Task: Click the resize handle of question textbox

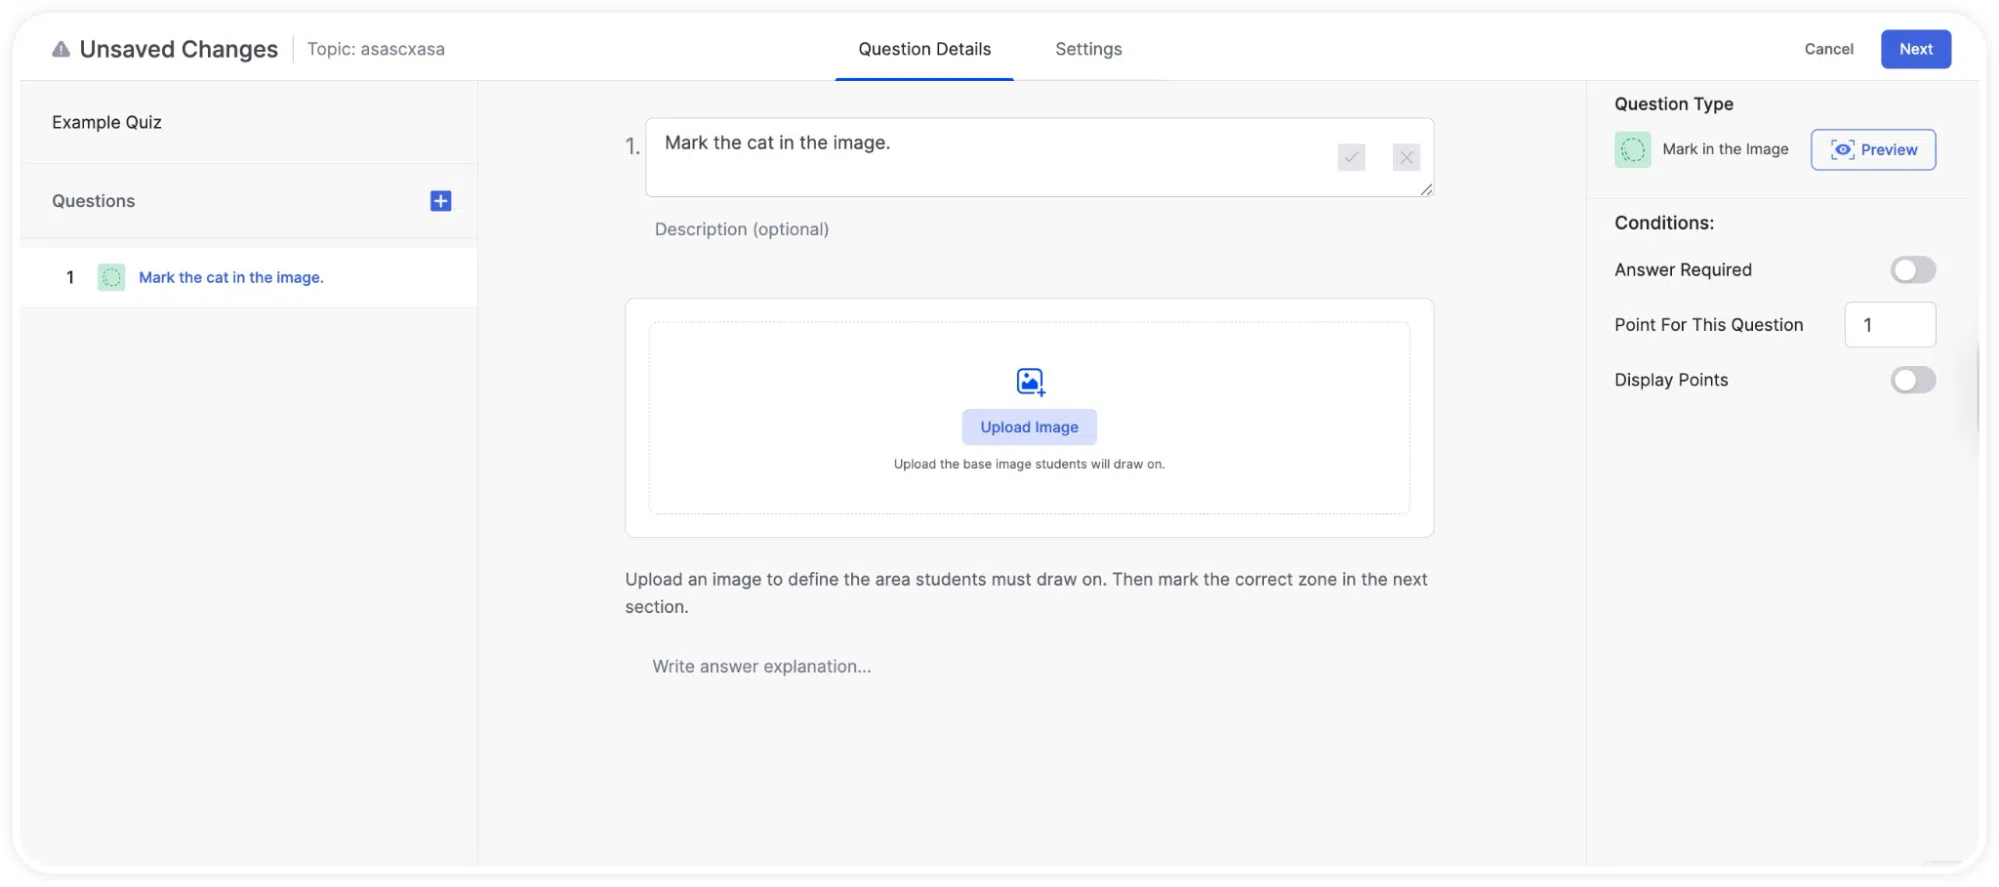Action: (1426, 189)
